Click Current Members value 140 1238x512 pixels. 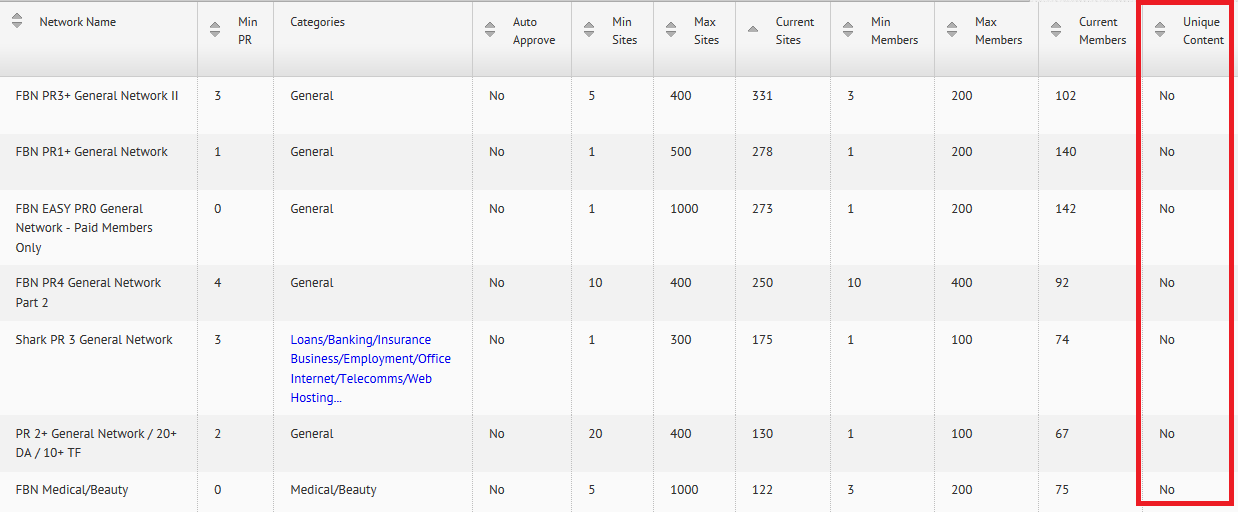click(x=1066, y=152)
